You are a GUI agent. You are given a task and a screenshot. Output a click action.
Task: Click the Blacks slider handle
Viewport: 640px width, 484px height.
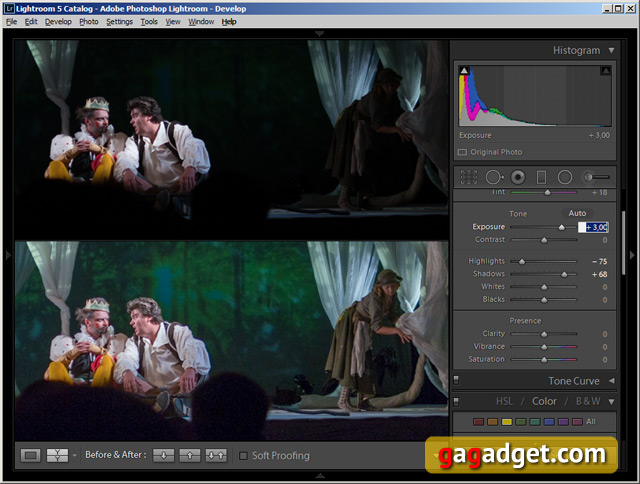pyautogui.click(x=544, y=300)
